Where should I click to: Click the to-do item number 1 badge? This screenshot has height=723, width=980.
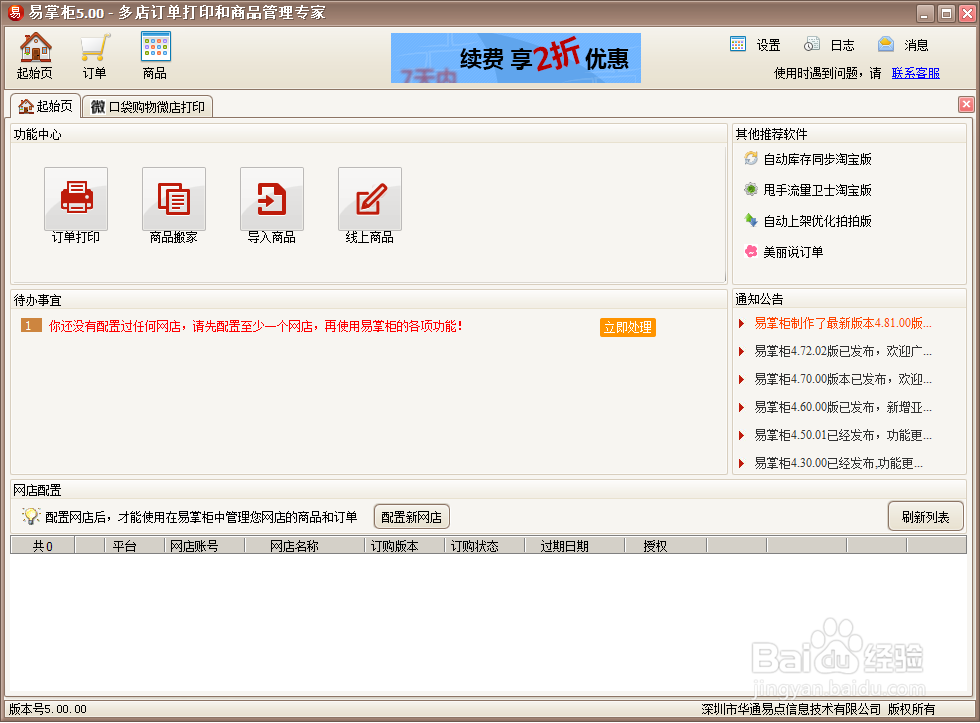coord(31,325)
